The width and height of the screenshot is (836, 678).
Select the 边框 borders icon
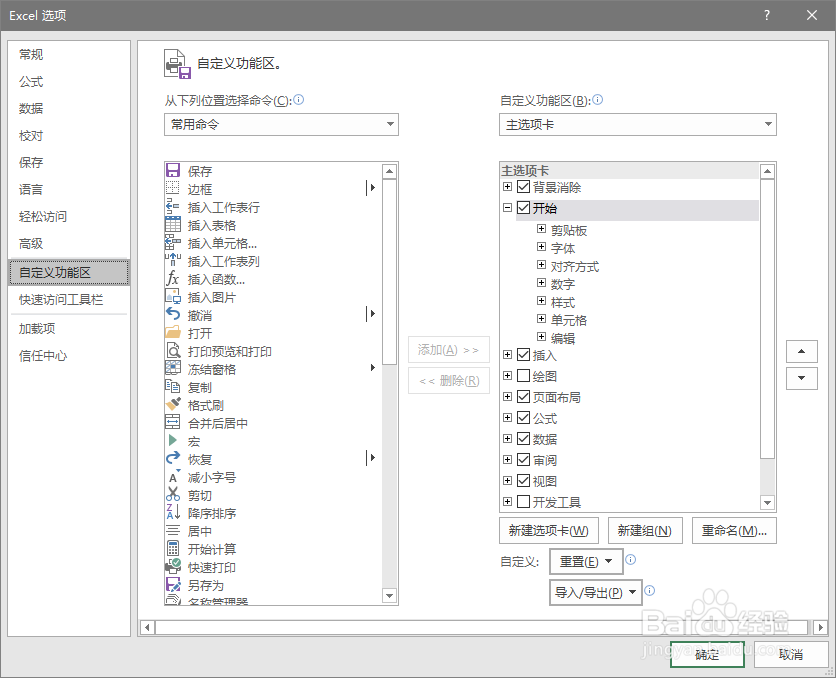[x=173, y=188]
